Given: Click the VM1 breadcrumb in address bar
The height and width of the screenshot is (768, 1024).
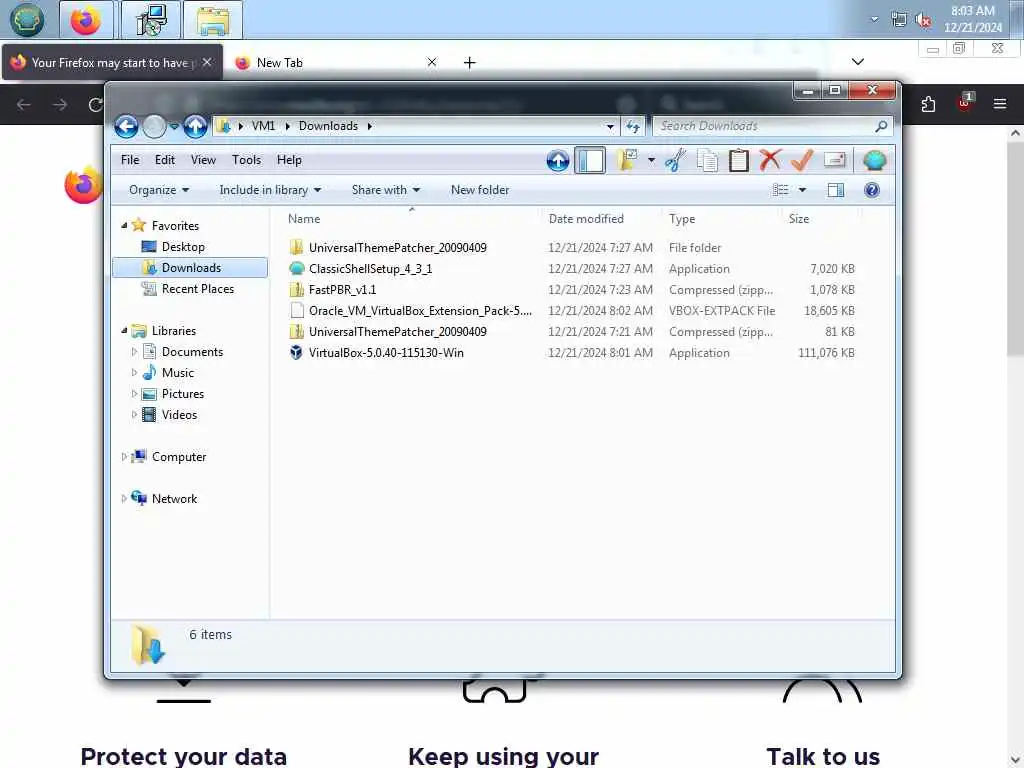Looking at the screenshot, I should coord(263,126).
